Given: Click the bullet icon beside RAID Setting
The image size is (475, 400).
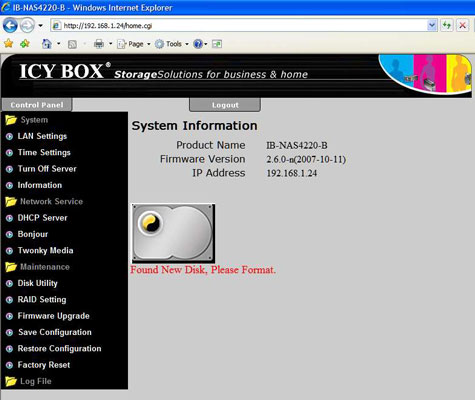Looking at the screenshot, I should click(10, 300).
